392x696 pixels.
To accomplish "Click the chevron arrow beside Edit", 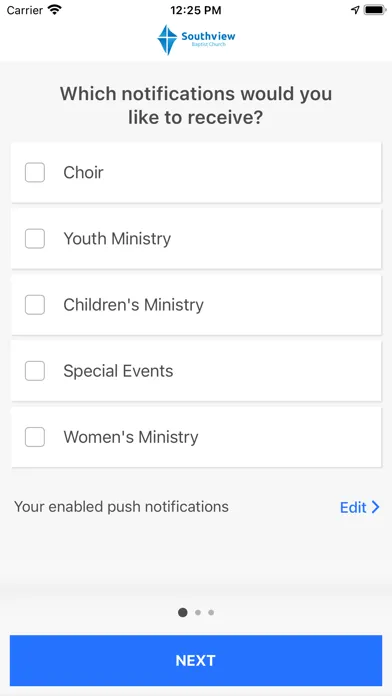I will coord(376,507).
